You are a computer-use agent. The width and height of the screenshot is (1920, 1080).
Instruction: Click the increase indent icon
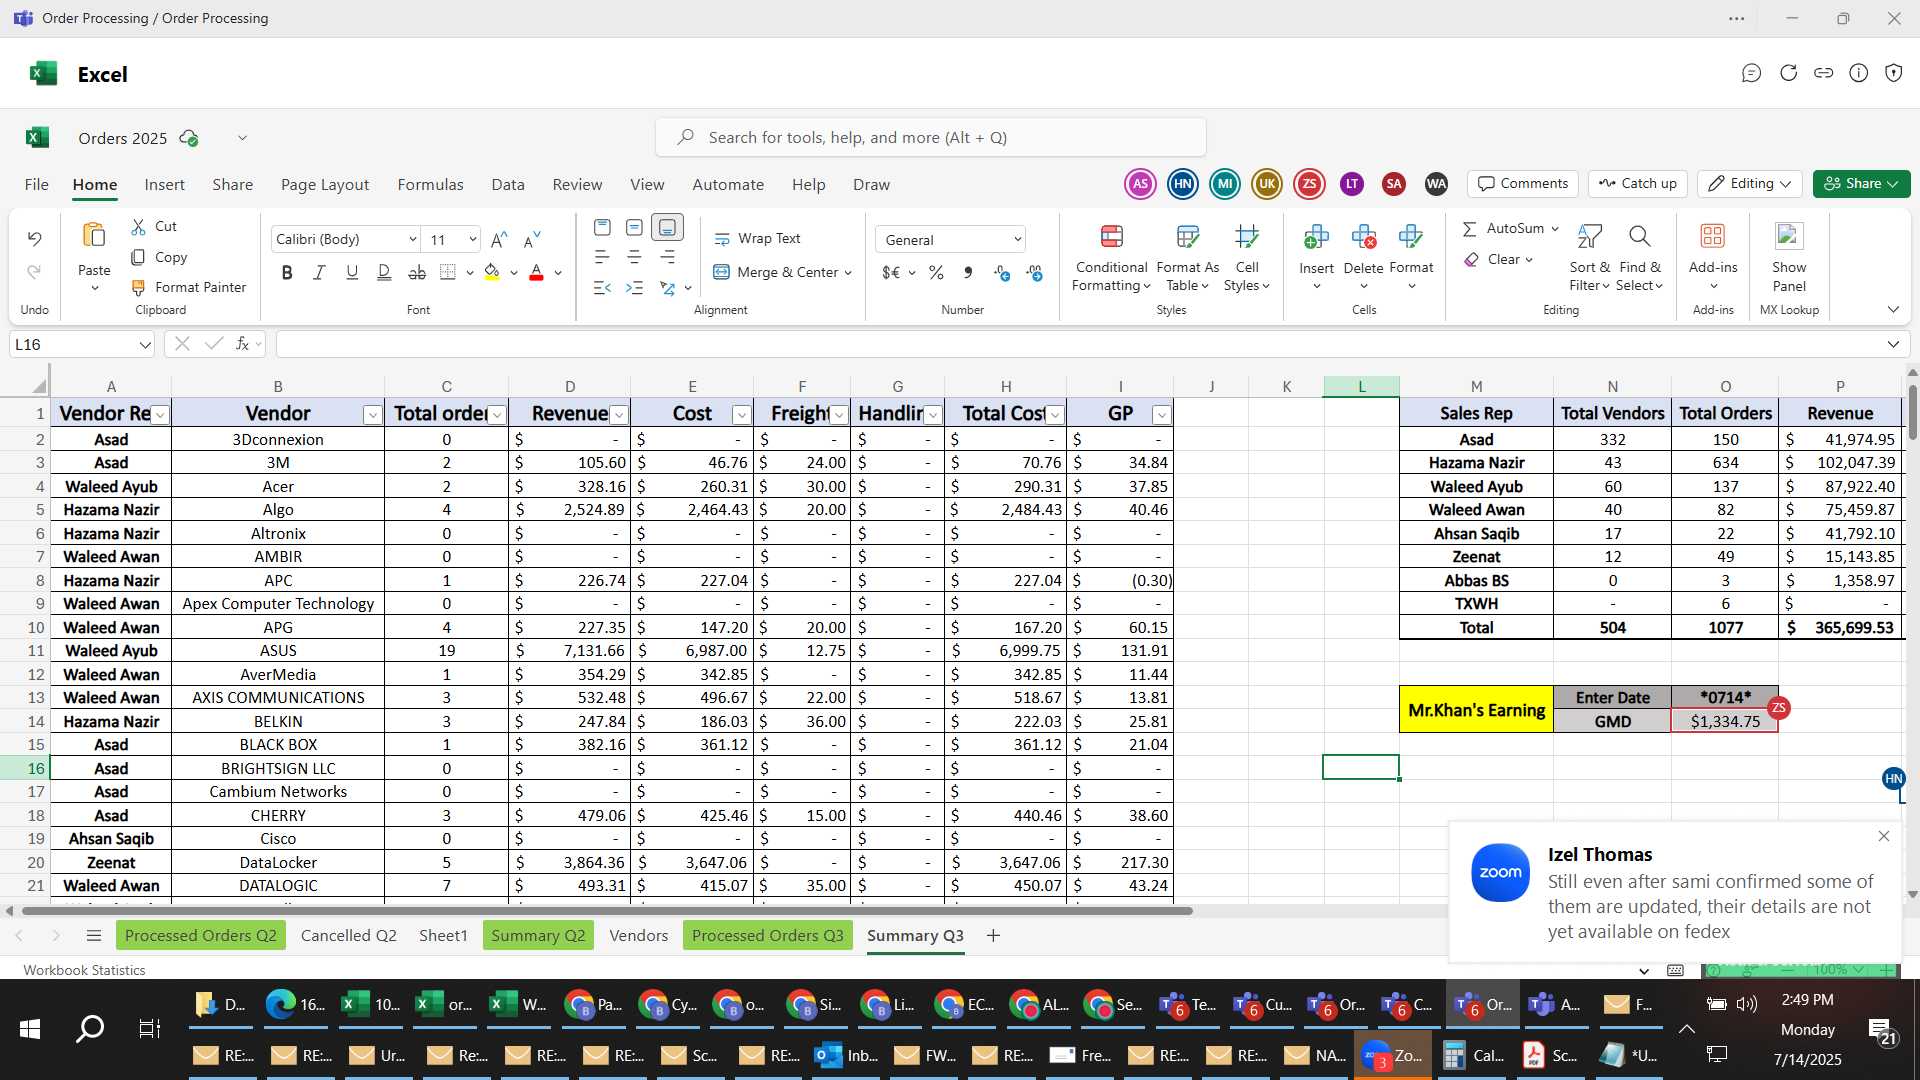point(634,288)
